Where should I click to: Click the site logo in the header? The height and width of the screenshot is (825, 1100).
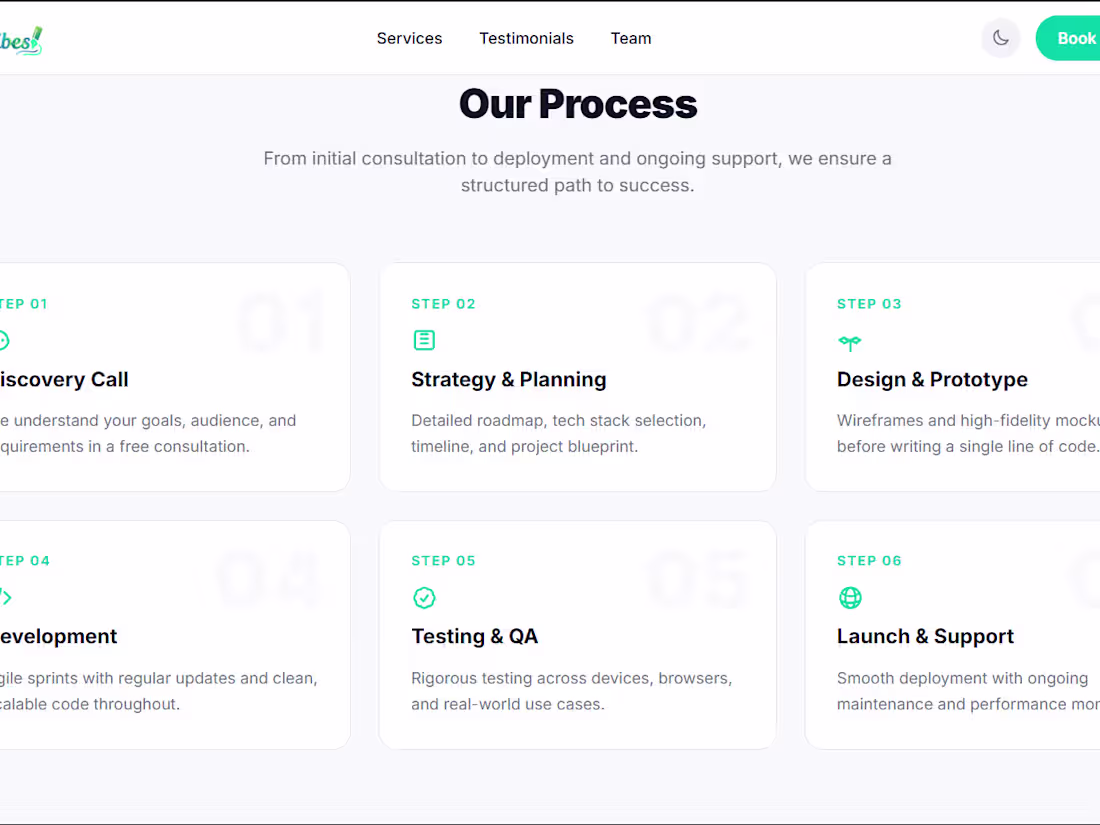[x=20, y=41]
